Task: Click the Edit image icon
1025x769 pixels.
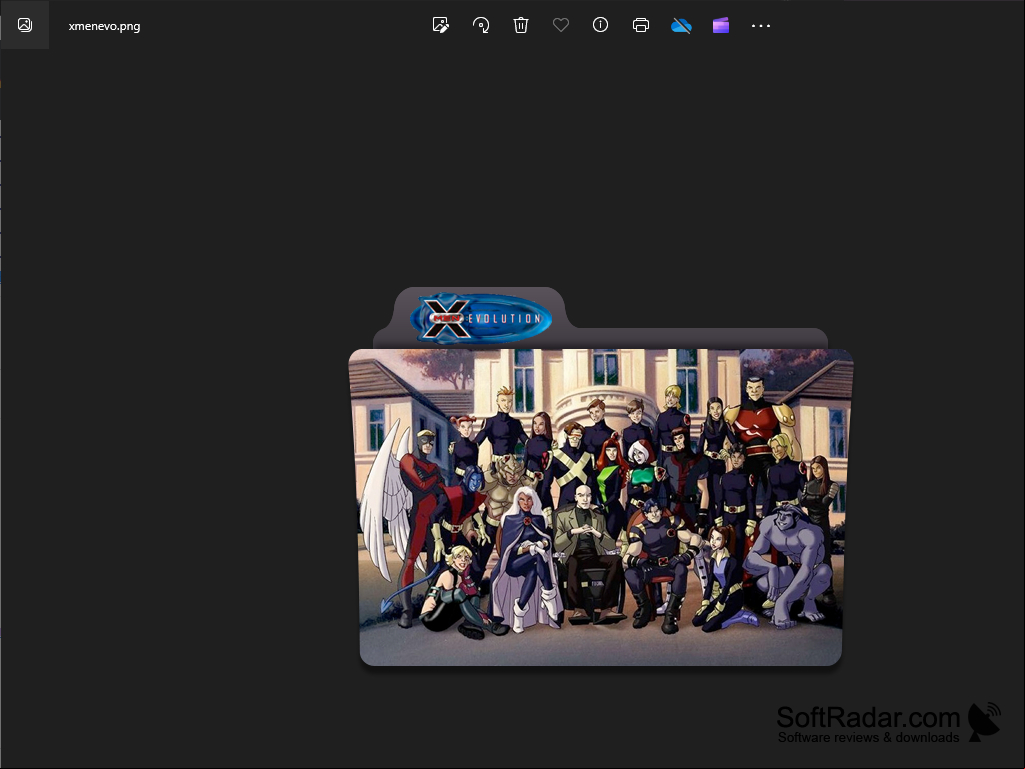Action: [x=441, y=26]
